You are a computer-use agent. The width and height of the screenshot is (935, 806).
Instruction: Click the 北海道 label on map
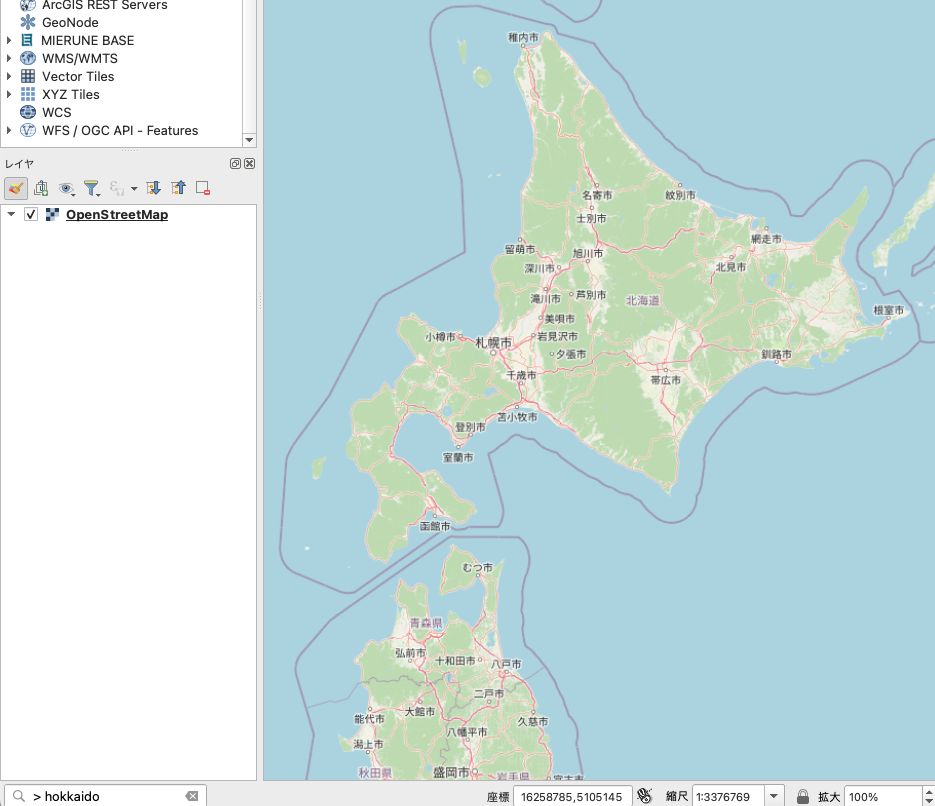(643, 300)
